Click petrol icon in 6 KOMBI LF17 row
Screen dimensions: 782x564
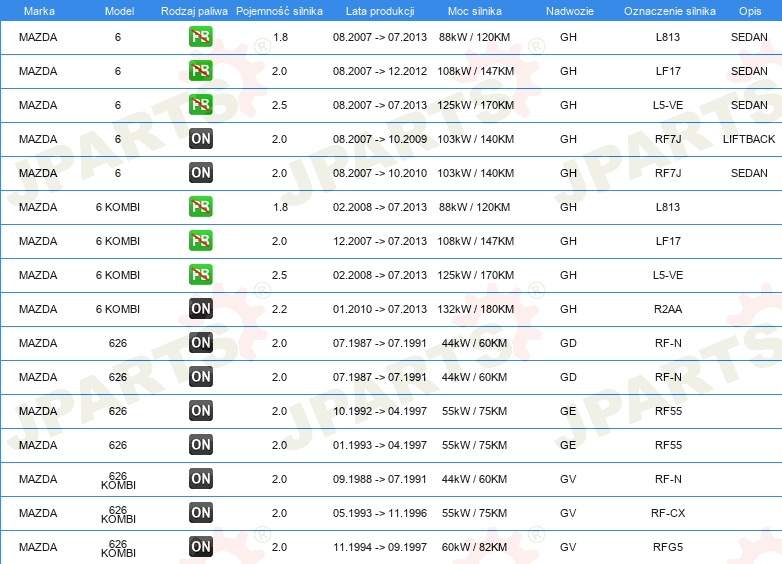[200, 240]
